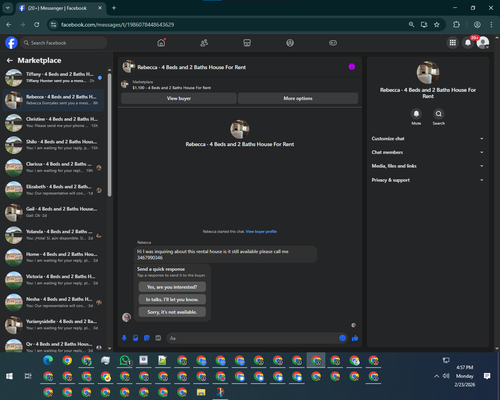Screen dimensions: 500x400
Task: Open Rebecca's listing thumbnail in details panel
Action: tap(428, 72)
